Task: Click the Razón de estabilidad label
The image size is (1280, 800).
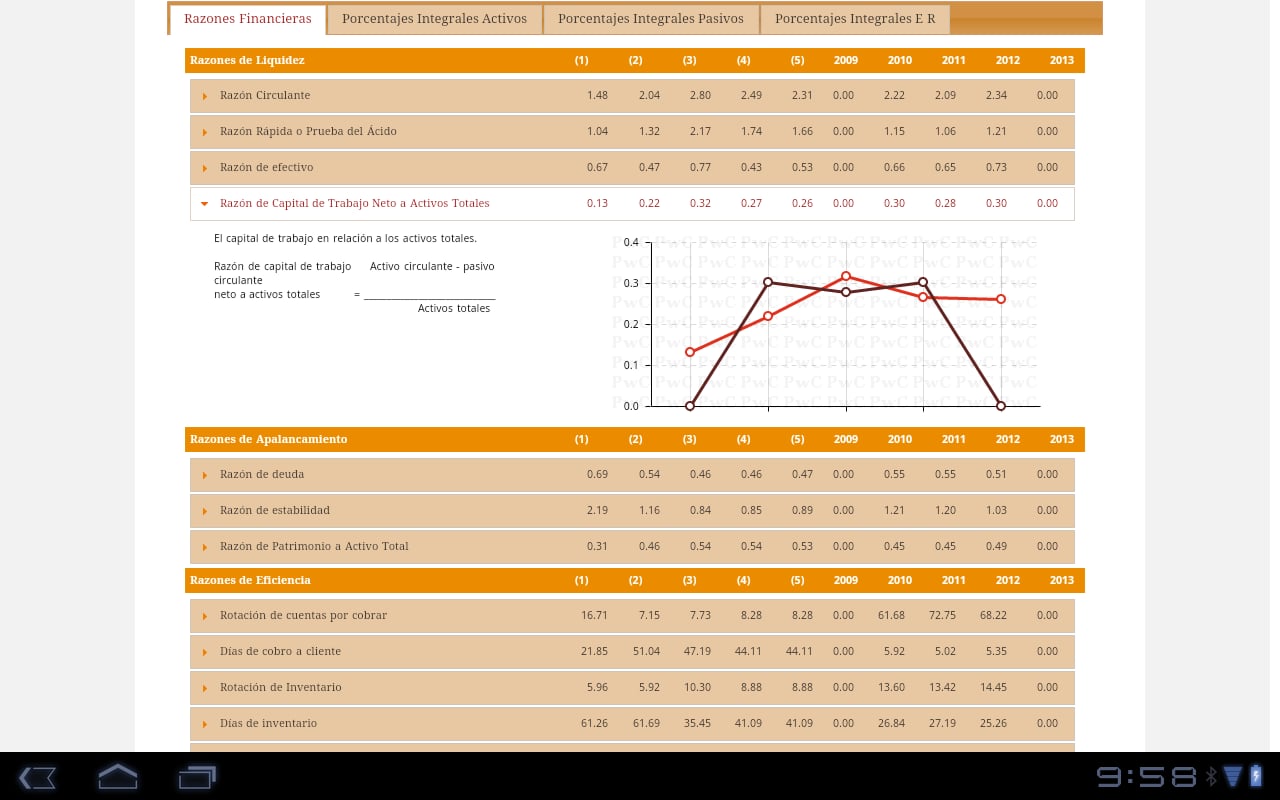Action: (275, 510)
